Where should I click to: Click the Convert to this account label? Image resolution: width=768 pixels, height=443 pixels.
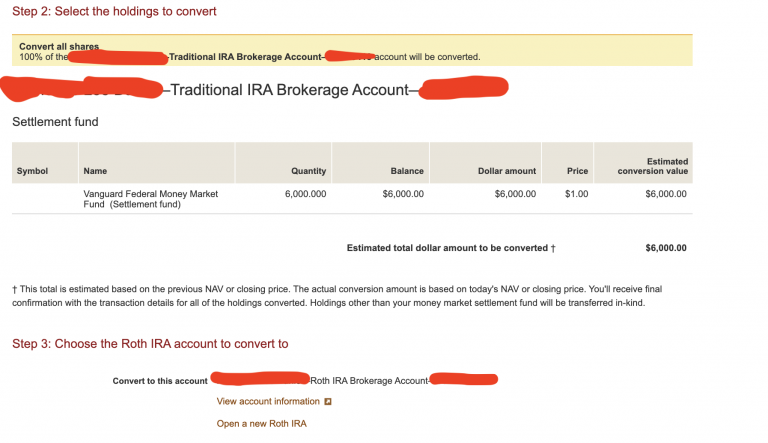160,381
